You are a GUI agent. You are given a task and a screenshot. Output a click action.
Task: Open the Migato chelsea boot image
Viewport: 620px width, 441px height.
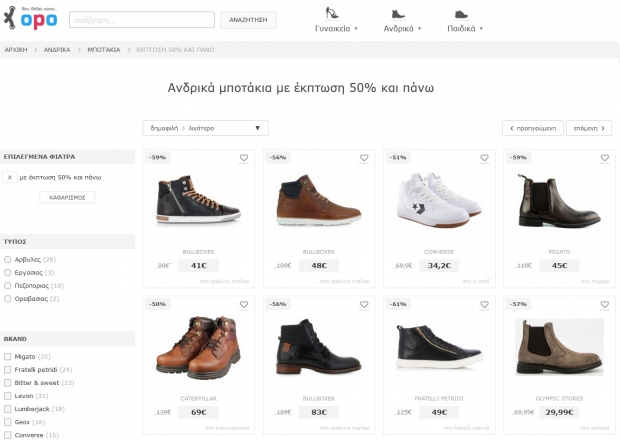click(x=559, y=200)
